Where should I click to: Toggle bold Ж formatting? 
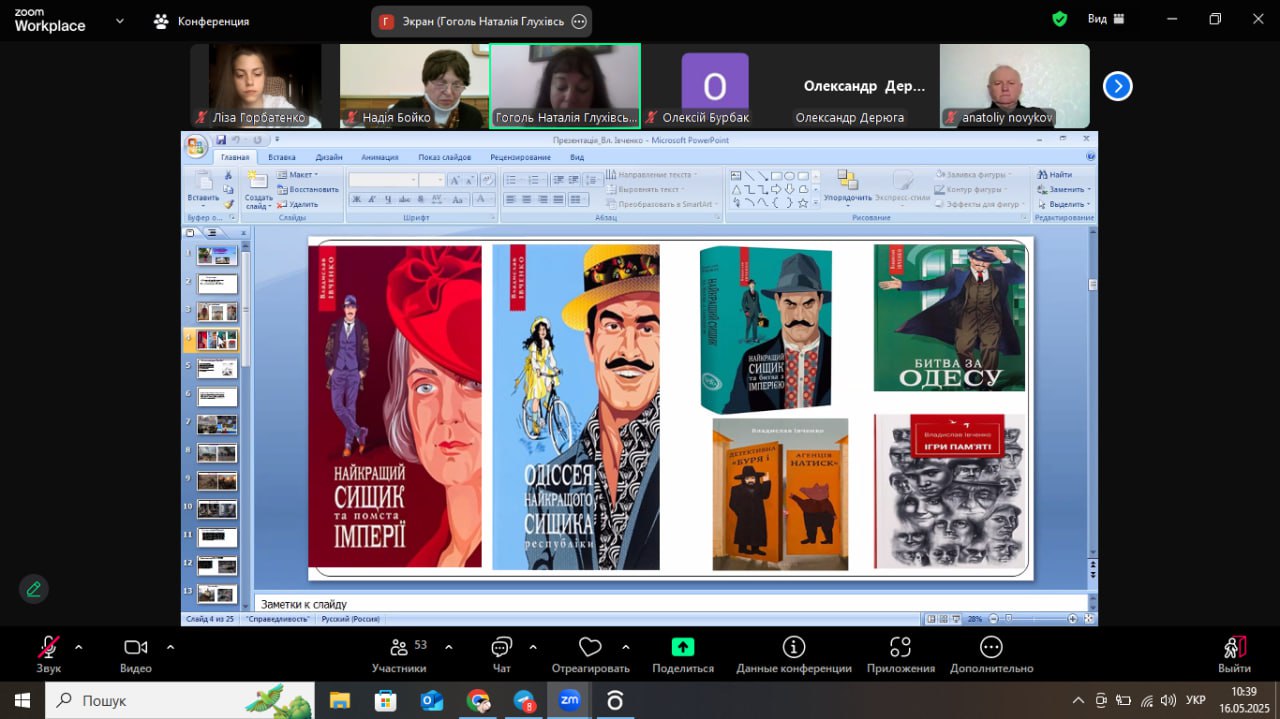tap(356, 200)
